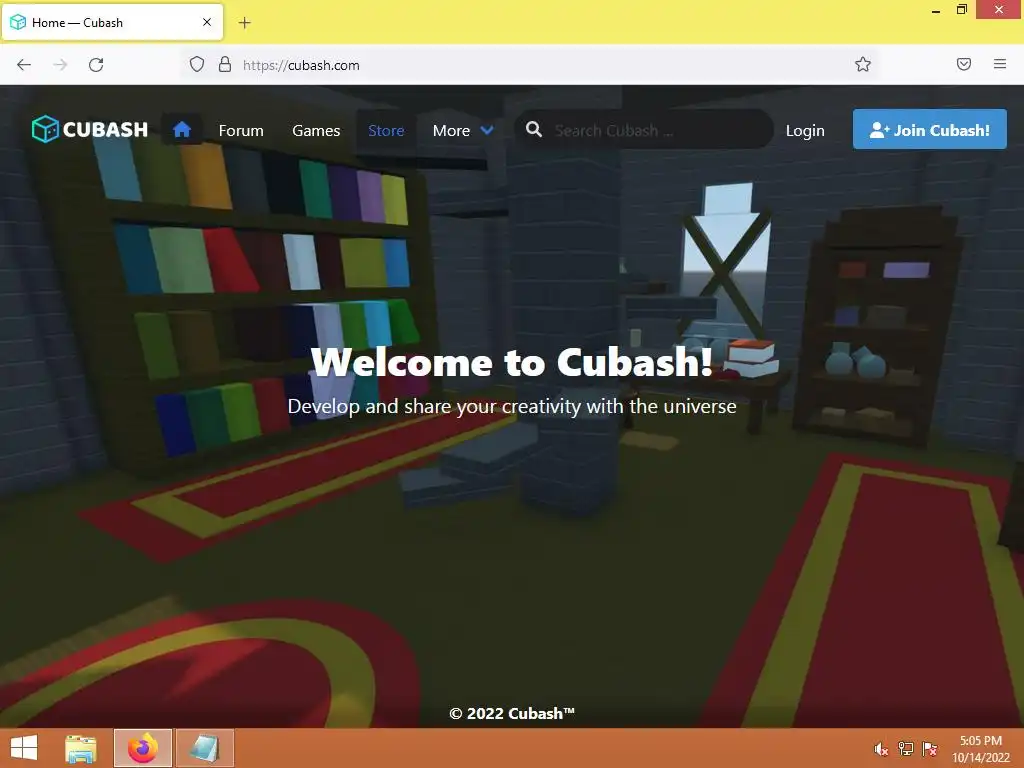Reload the page with refresh icon

pyautogui.click(x=96, y=65)
